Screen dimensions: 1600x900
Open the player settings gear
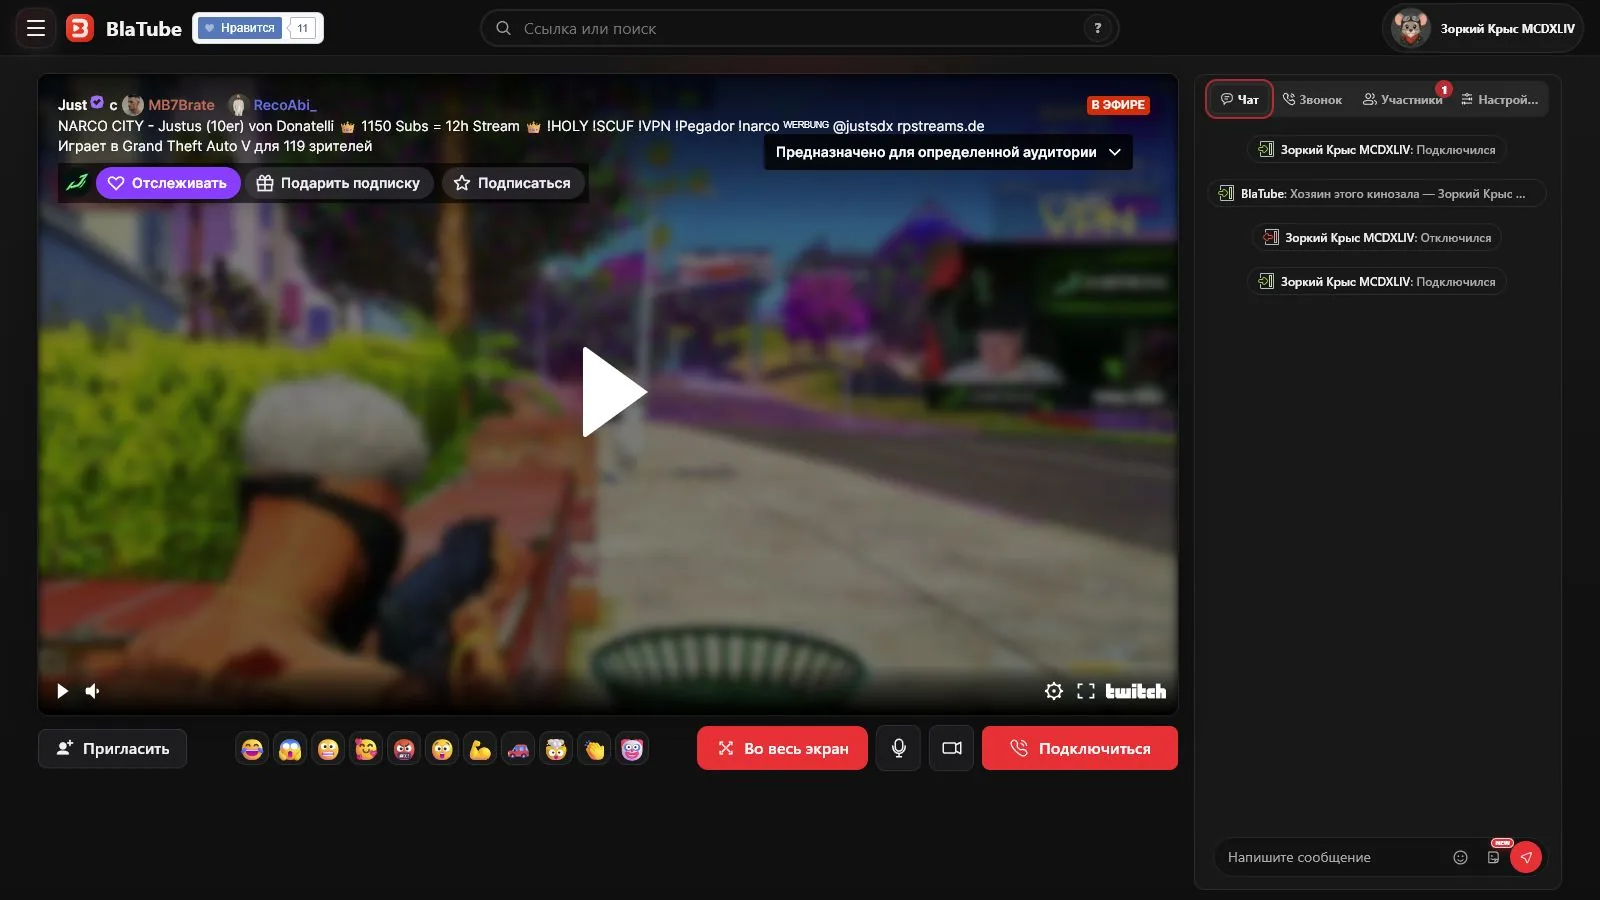[x=1054, y=691]
